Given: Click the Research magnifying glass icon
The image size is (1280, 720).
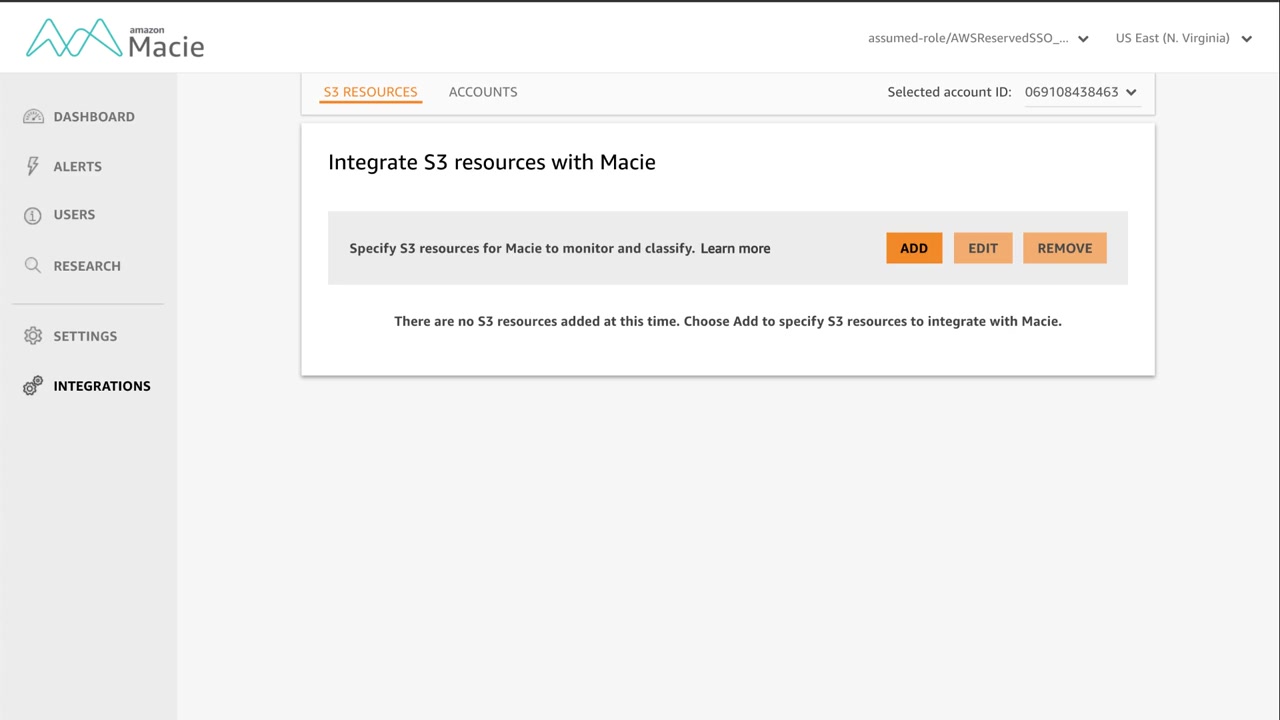Looking at the screenshot, I should point(33,265).
